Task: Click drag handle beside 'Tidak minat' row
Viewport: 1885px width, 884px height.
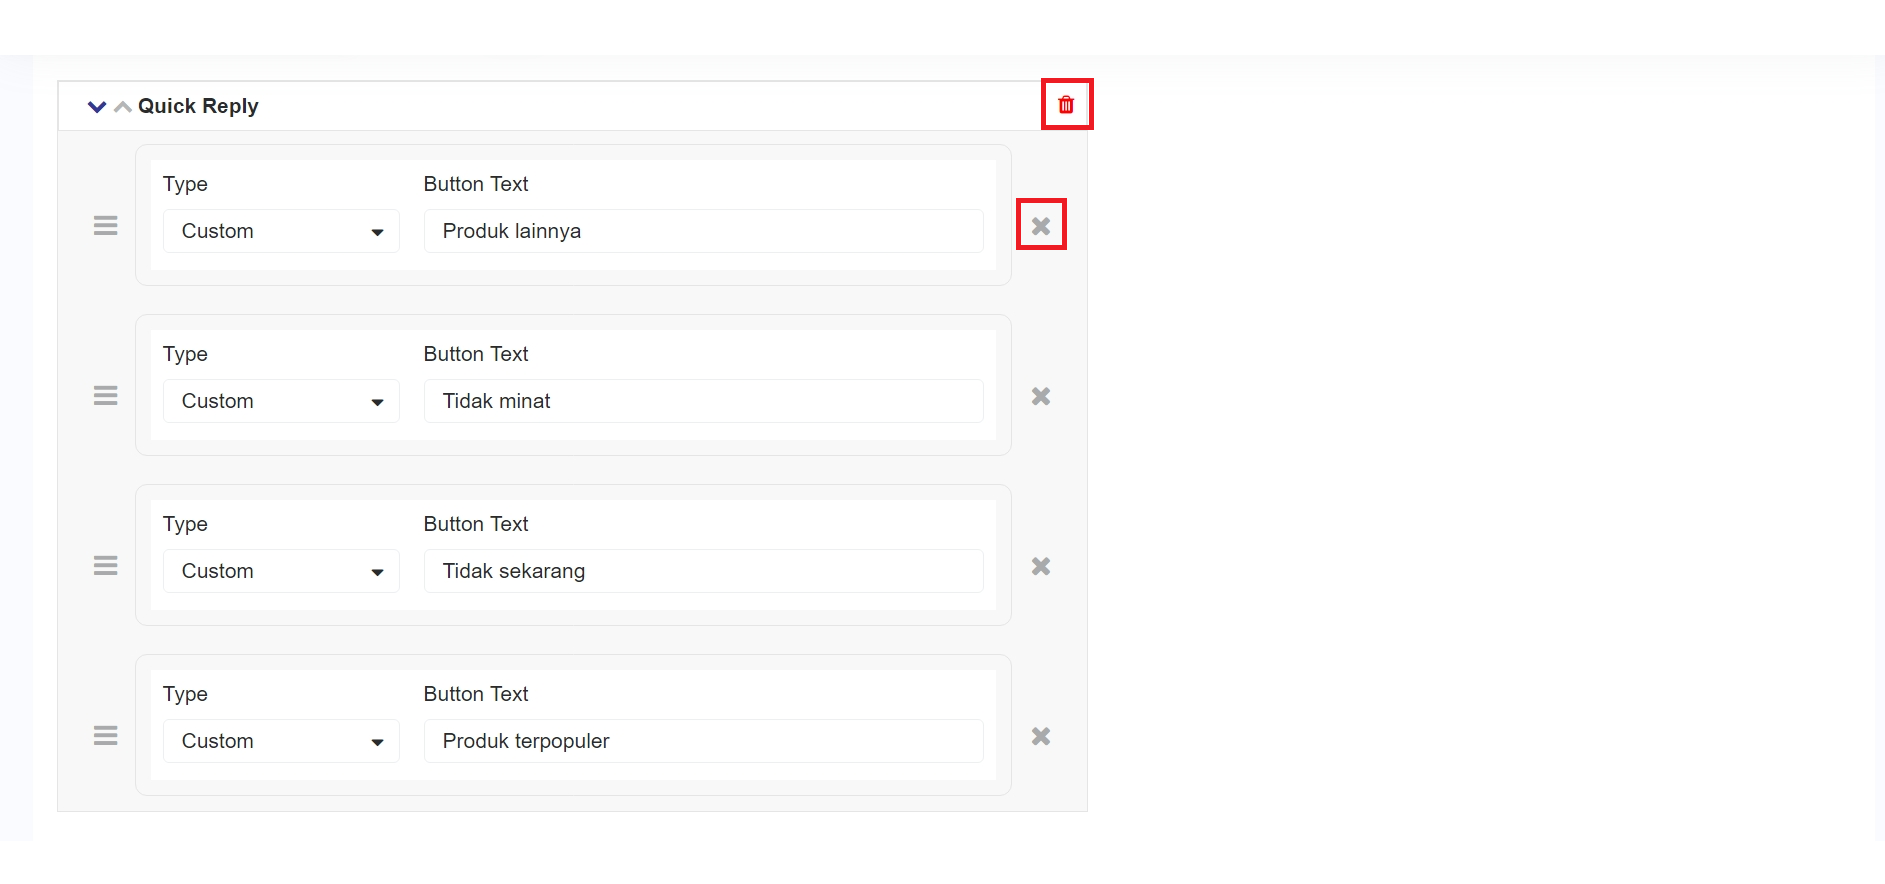Action: pos(105,396)
